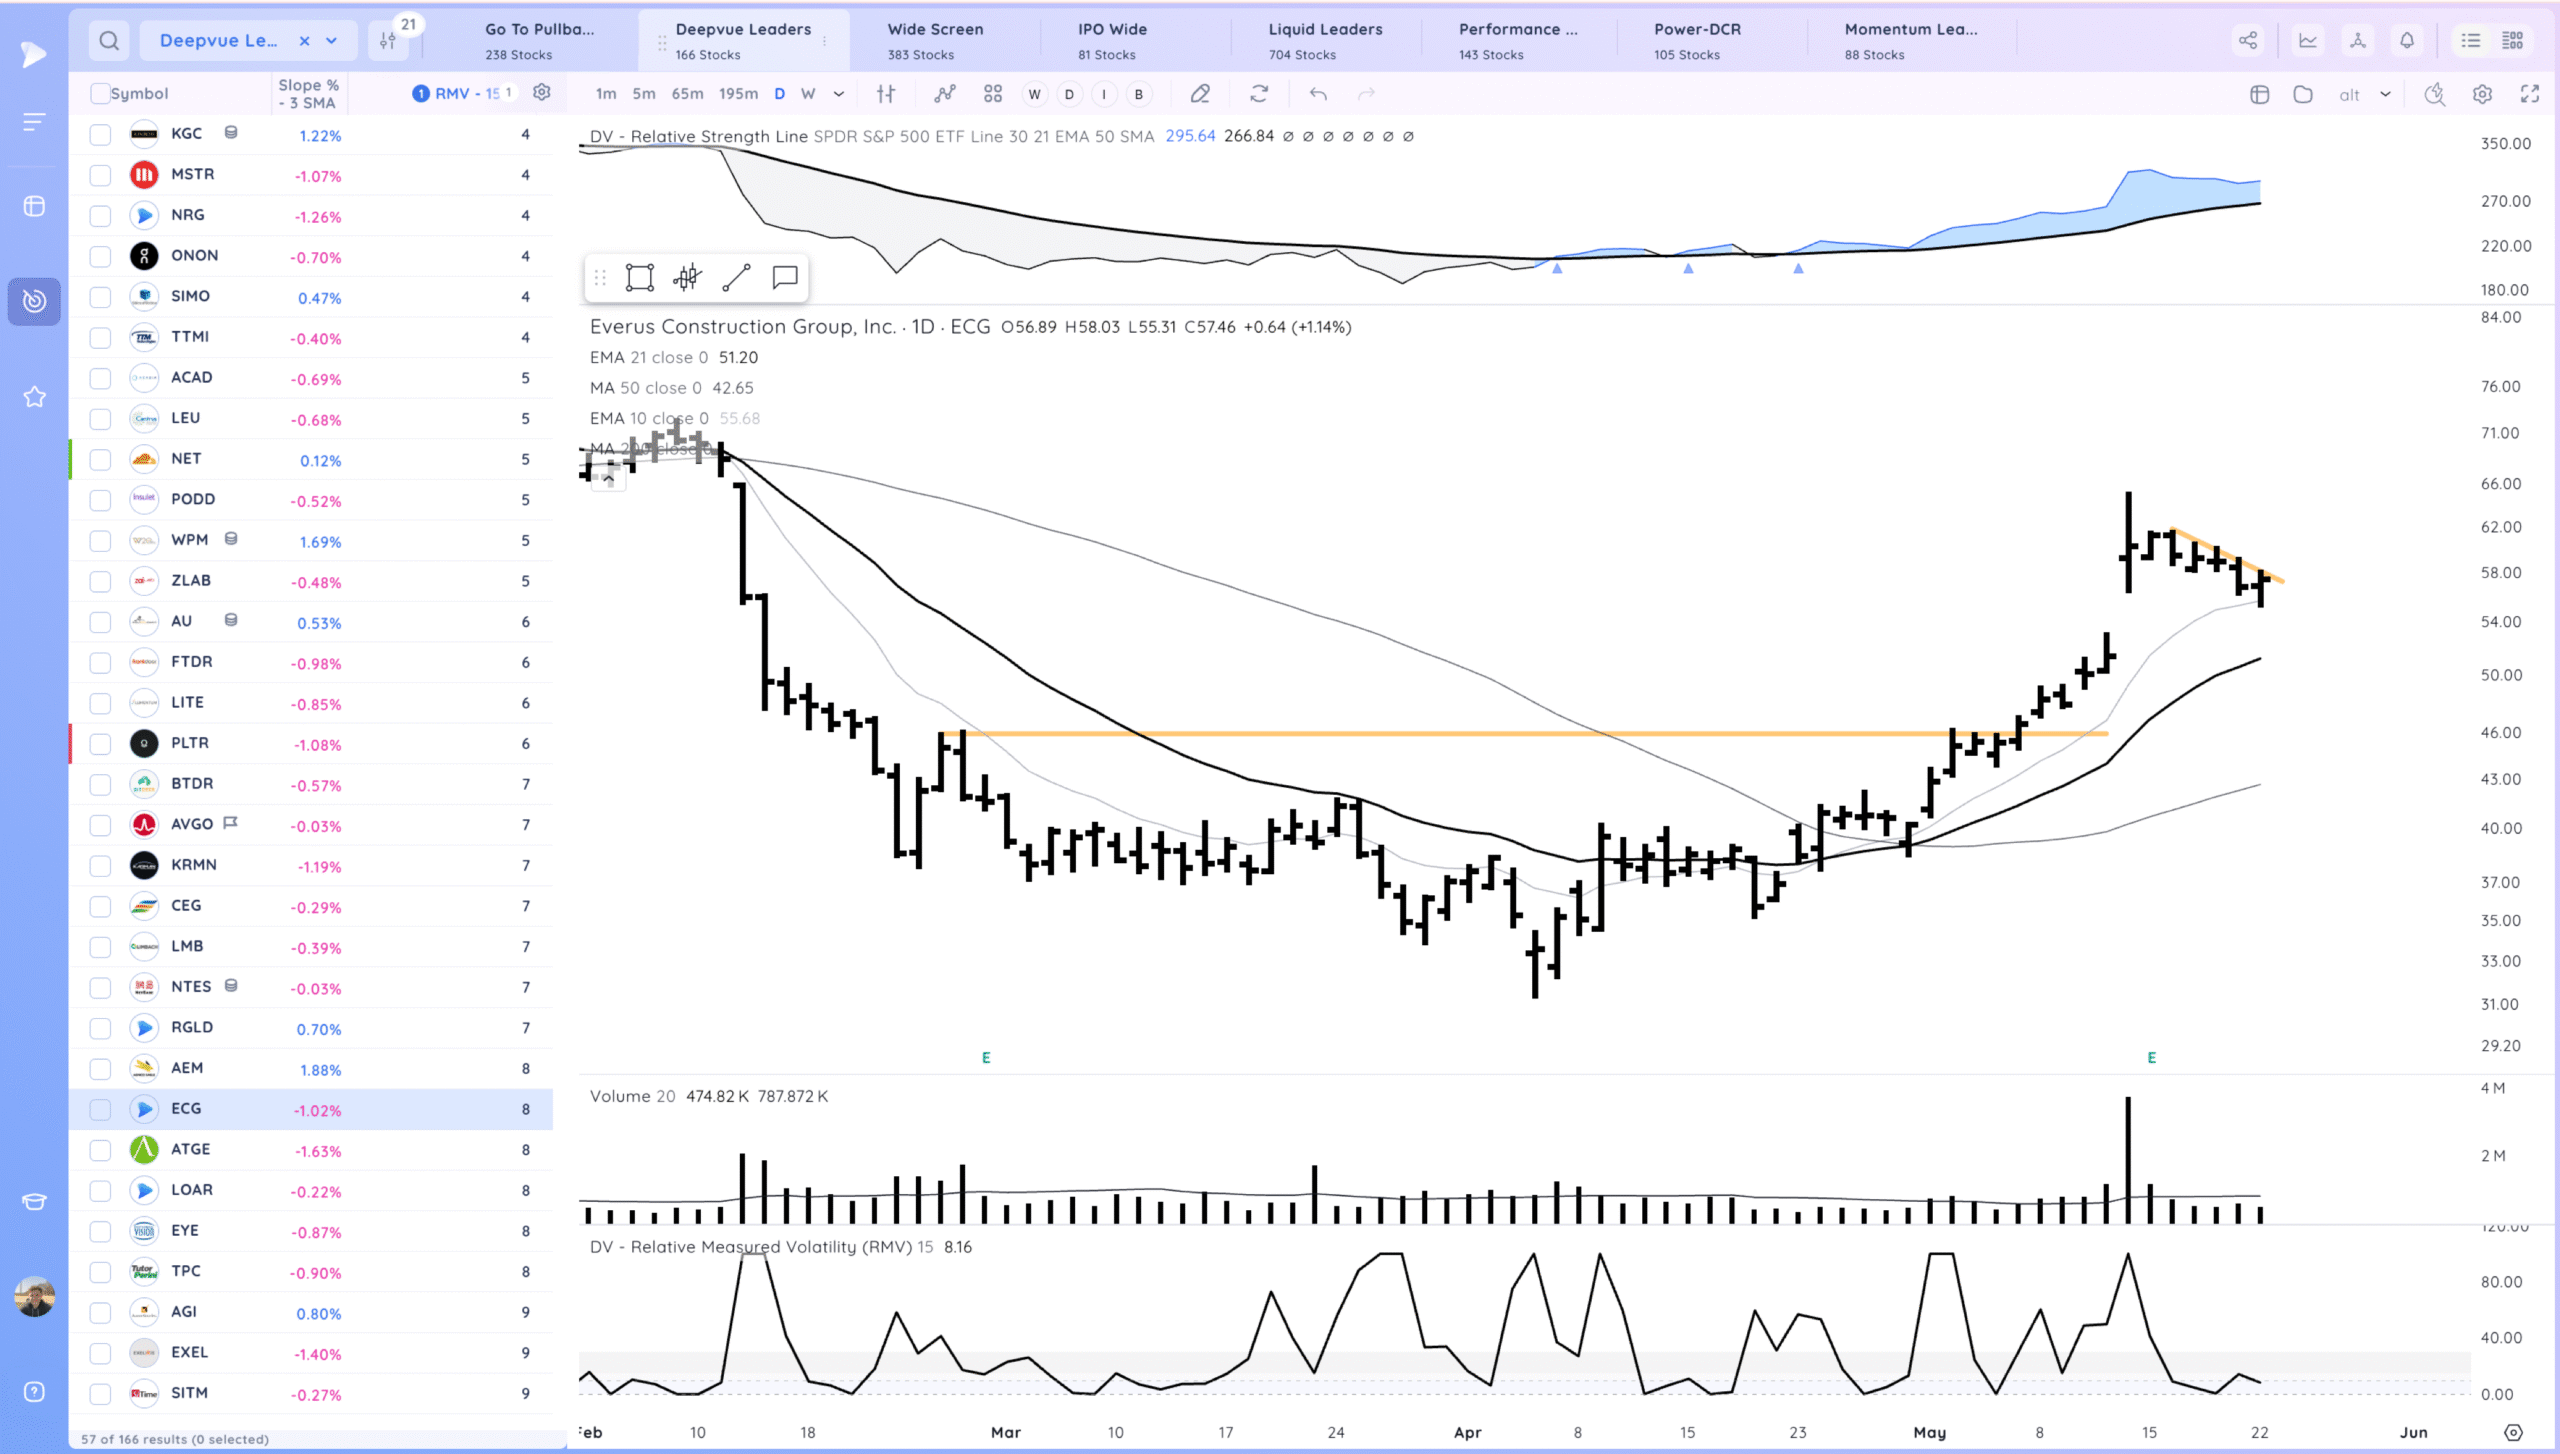
Task: Open the alt template dropdown
Action: [2364, 95]
